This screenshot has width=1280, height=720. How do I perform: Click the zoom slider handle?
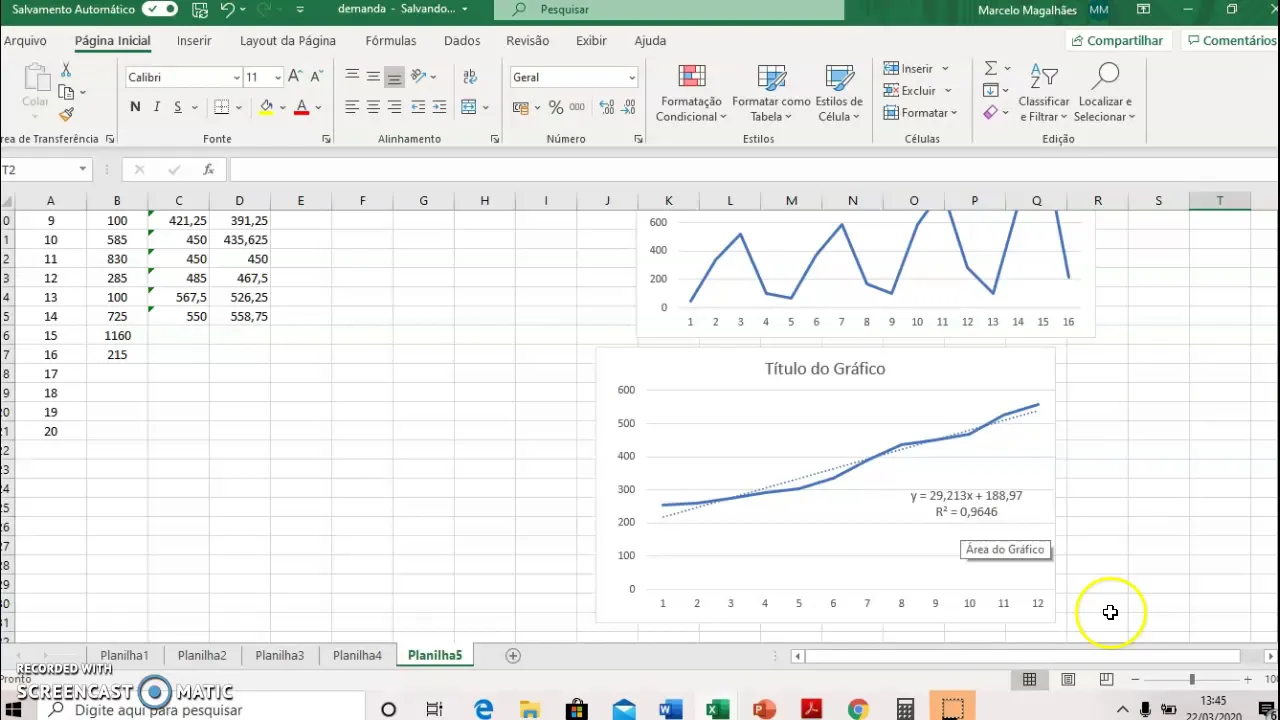[1191, 680]
